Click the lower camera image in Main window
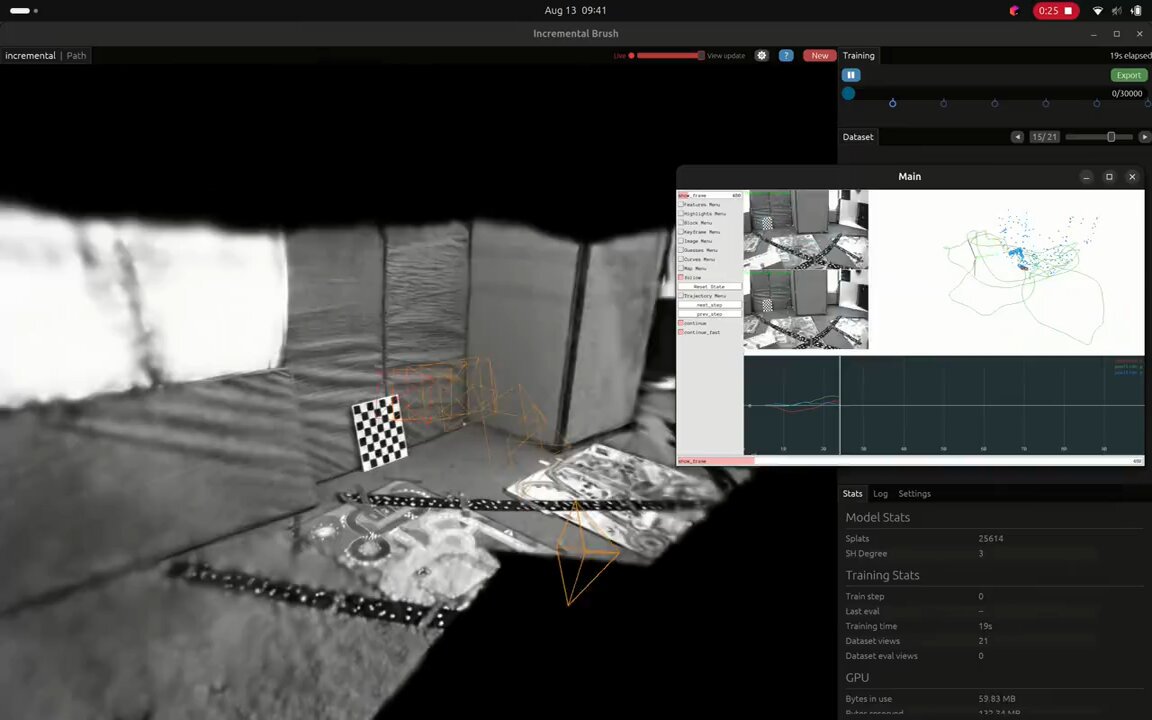This screenshot has height=720, width=1152. click(806, 309)
